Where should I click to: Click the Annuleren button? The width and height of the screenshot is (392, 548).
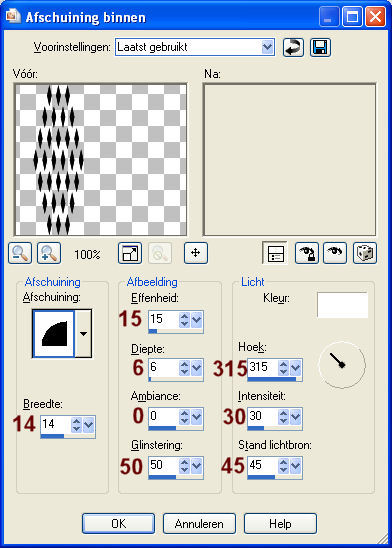pyautogui.click(x=199, y=524)
